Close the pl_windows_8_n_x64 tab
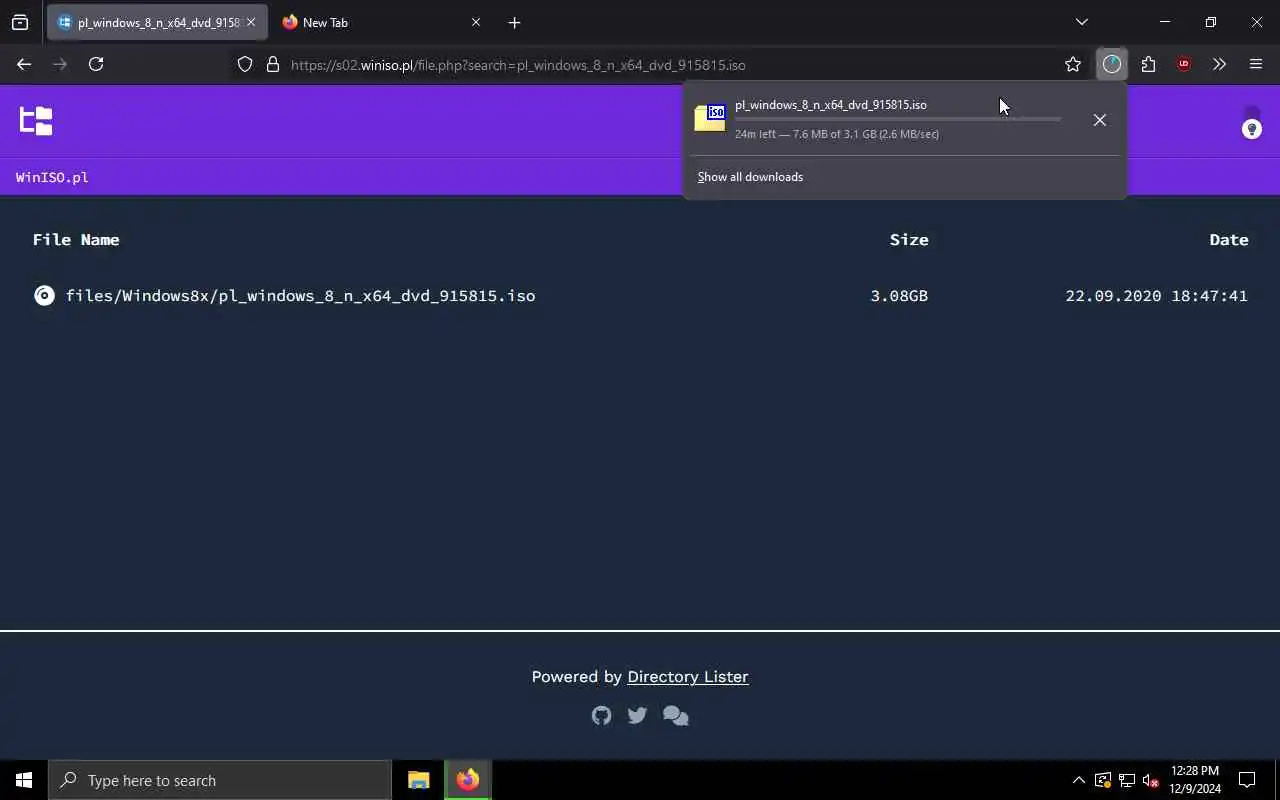 click(x=251, y=22)
